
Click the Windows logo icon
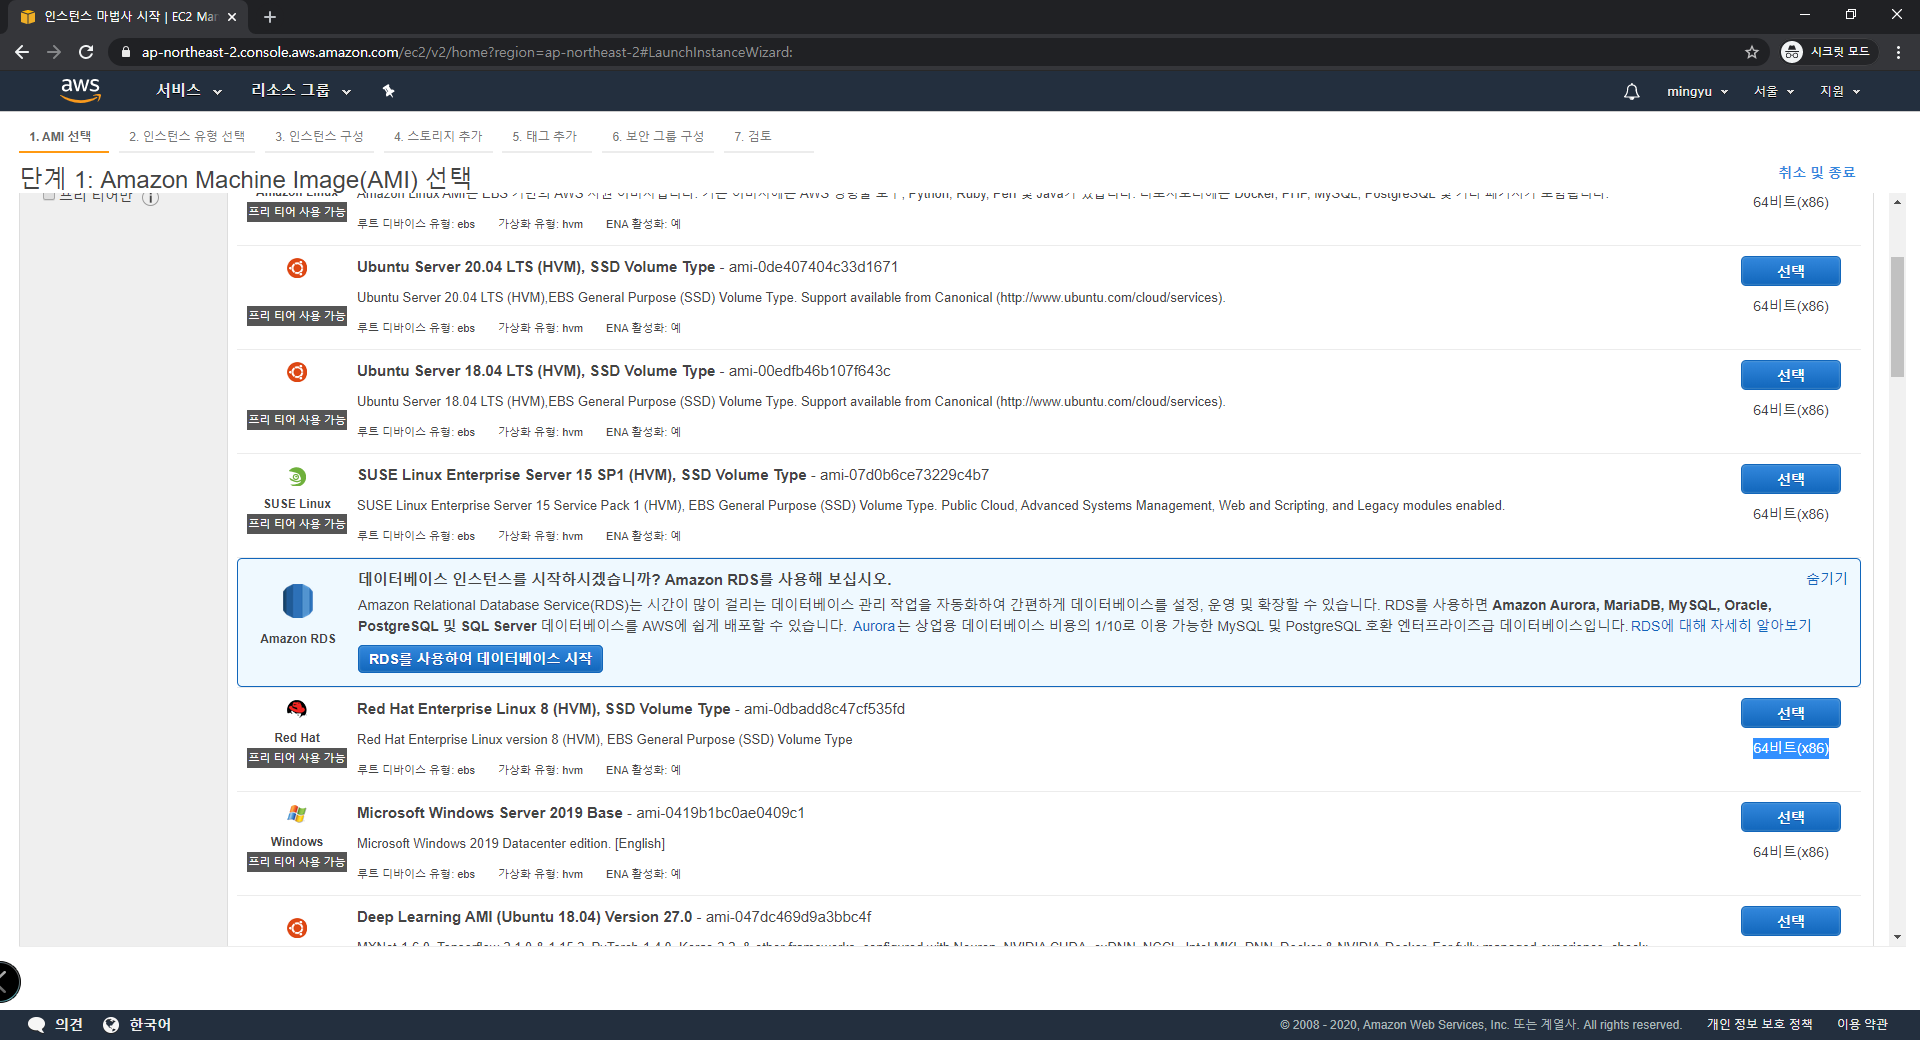pos(297,814)
